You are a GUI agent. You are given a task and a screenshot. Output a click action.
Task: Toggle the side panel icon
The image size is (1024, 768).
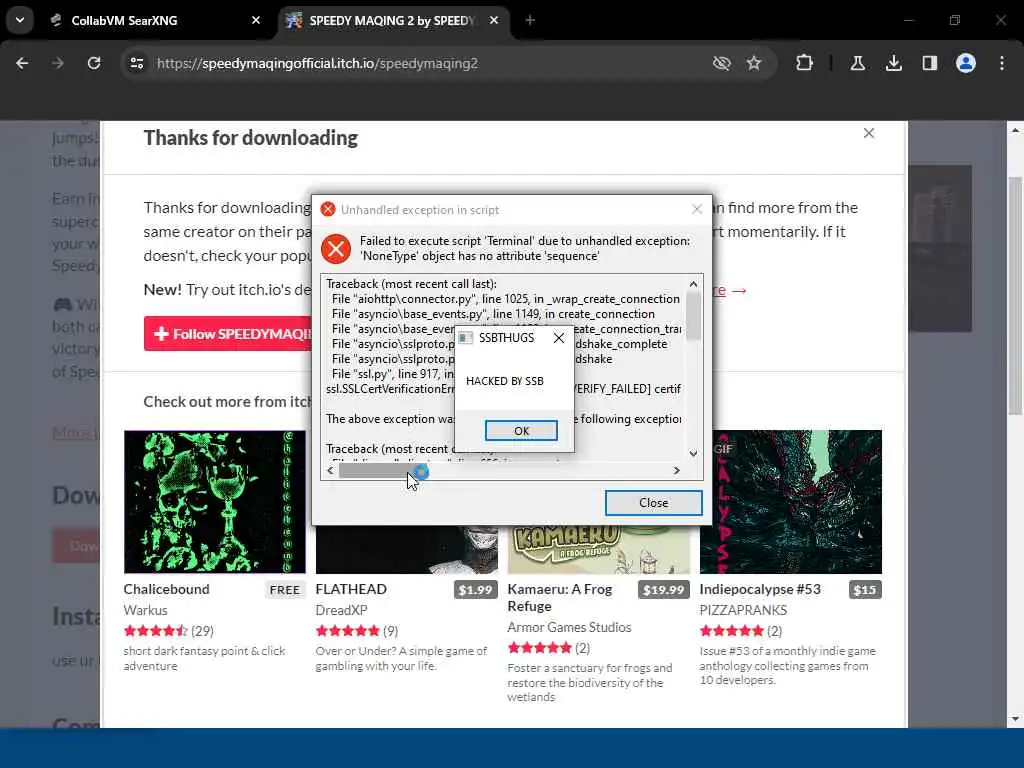(x=930, y=63)
